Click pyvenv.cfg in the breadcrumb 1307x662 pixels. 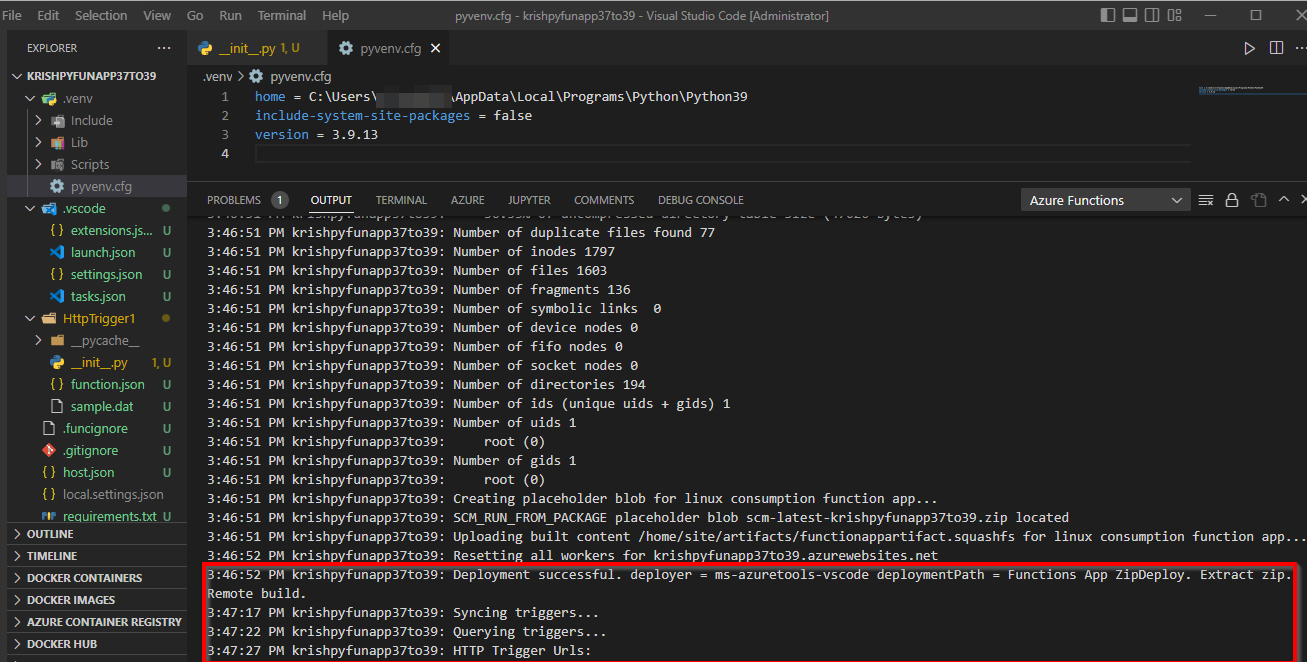pos(300,76)
